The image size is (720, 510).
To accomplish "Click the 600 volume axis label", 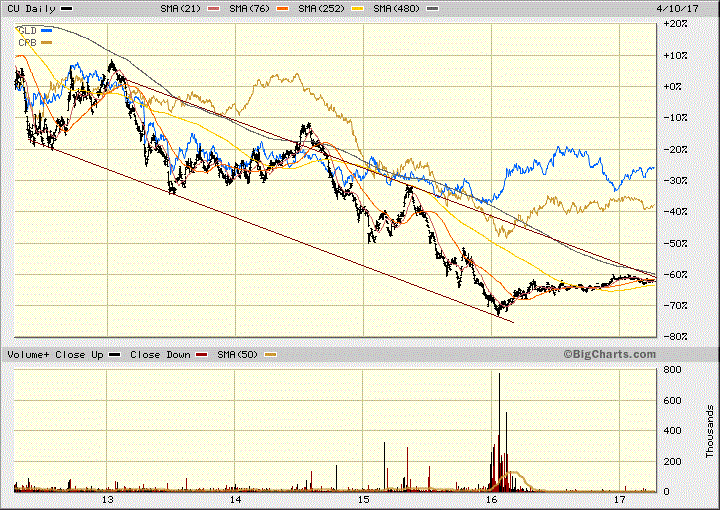I will (672, 400).
